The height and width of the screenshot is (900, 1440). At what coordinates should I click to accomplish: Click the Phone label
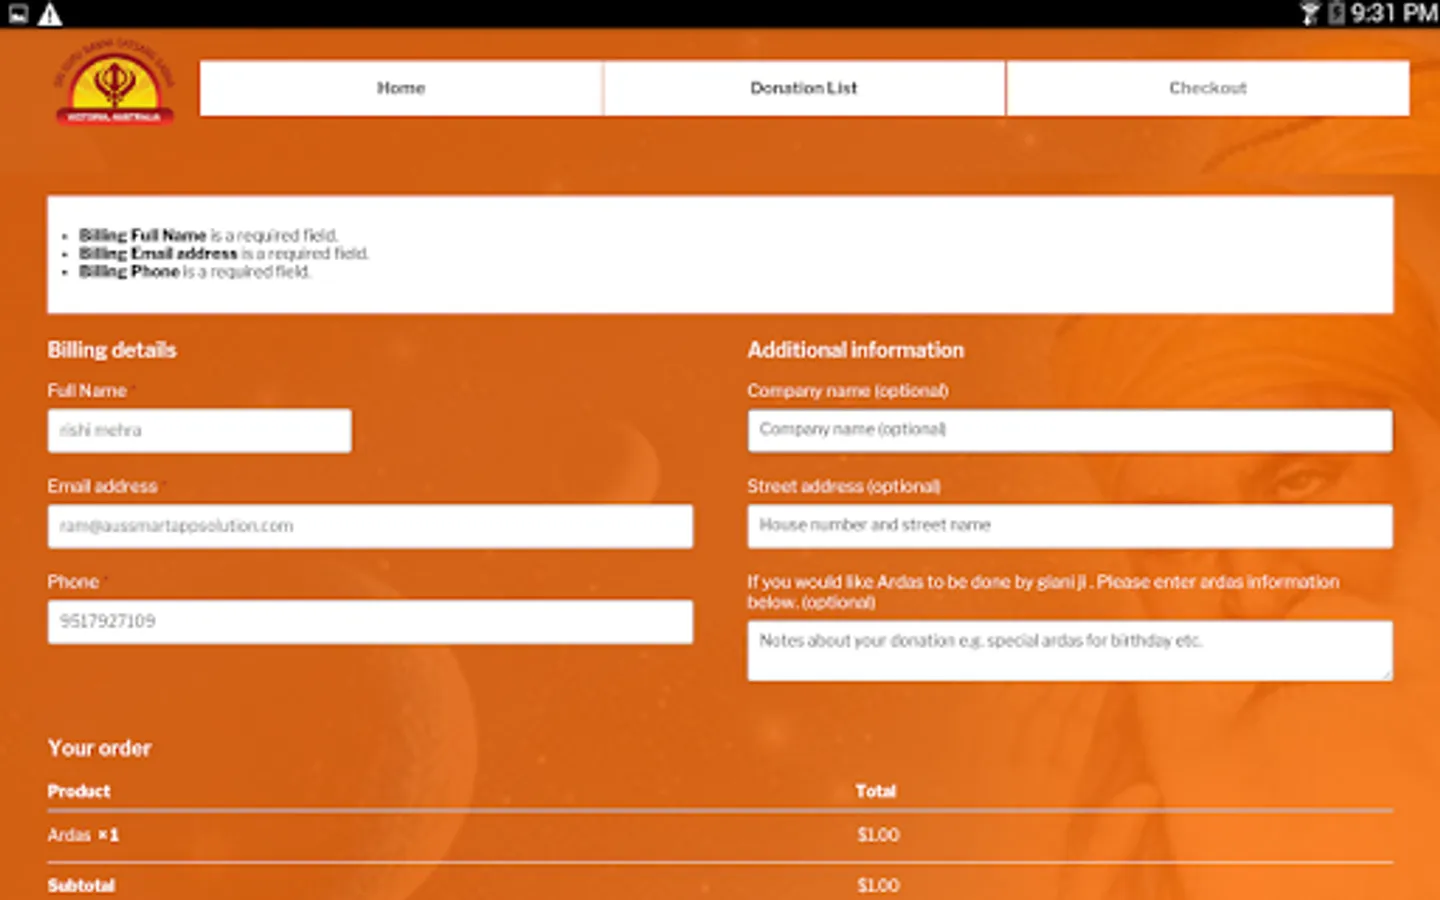(x=73, y=582)
